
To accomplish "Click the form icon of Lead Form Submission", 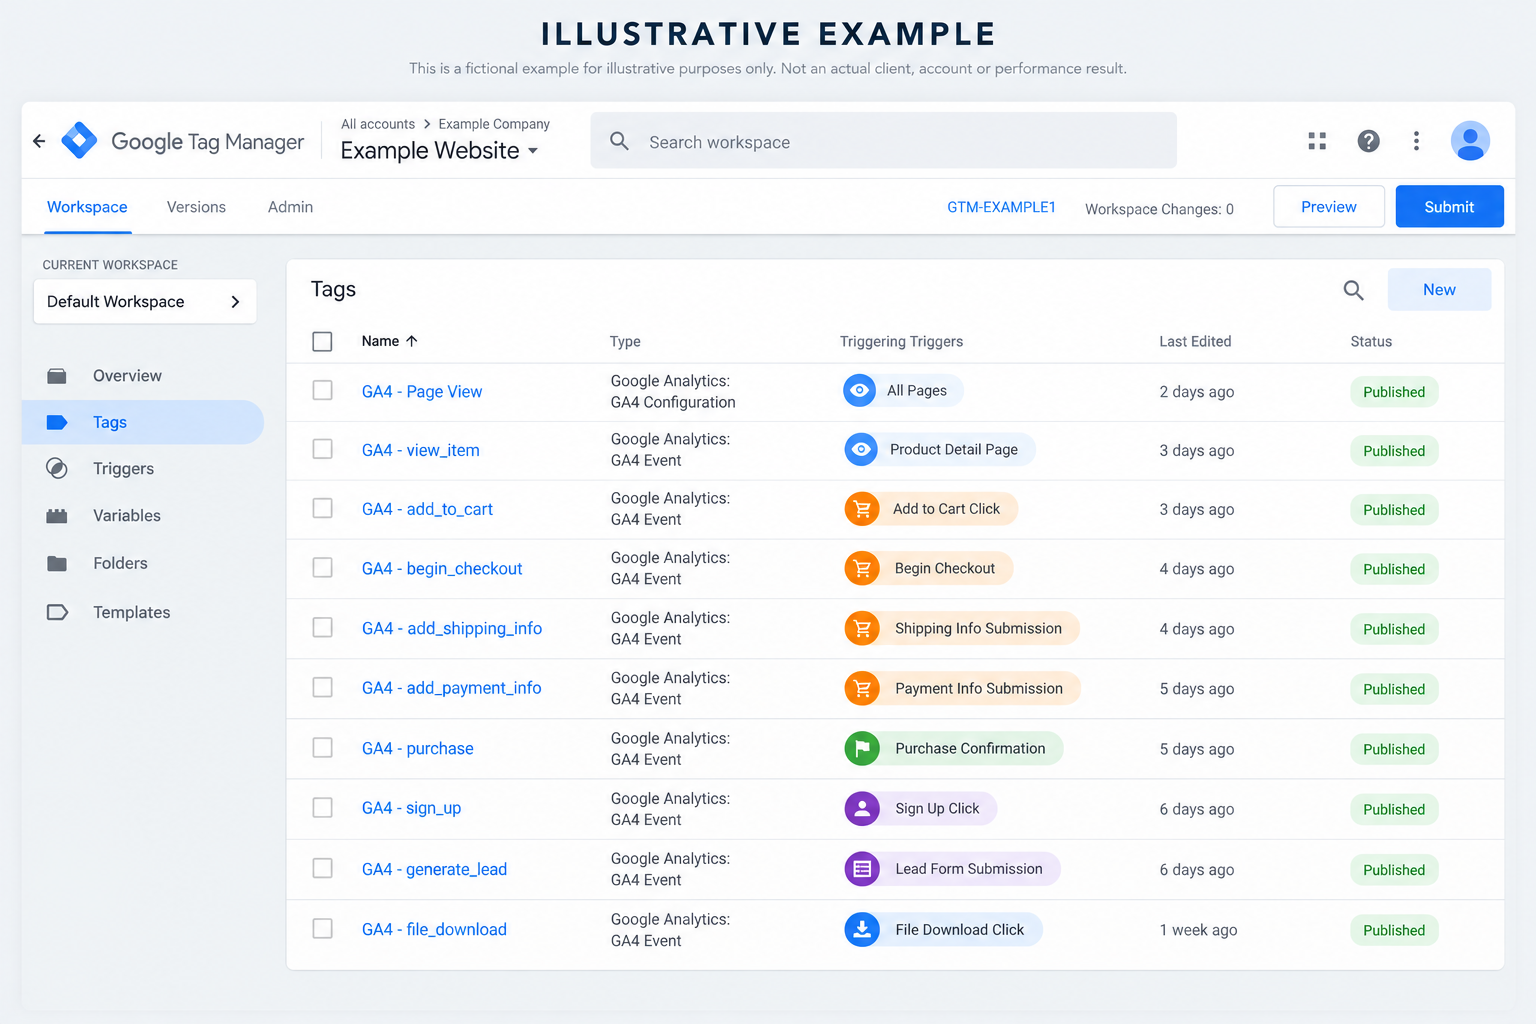I will coord(862,869).
